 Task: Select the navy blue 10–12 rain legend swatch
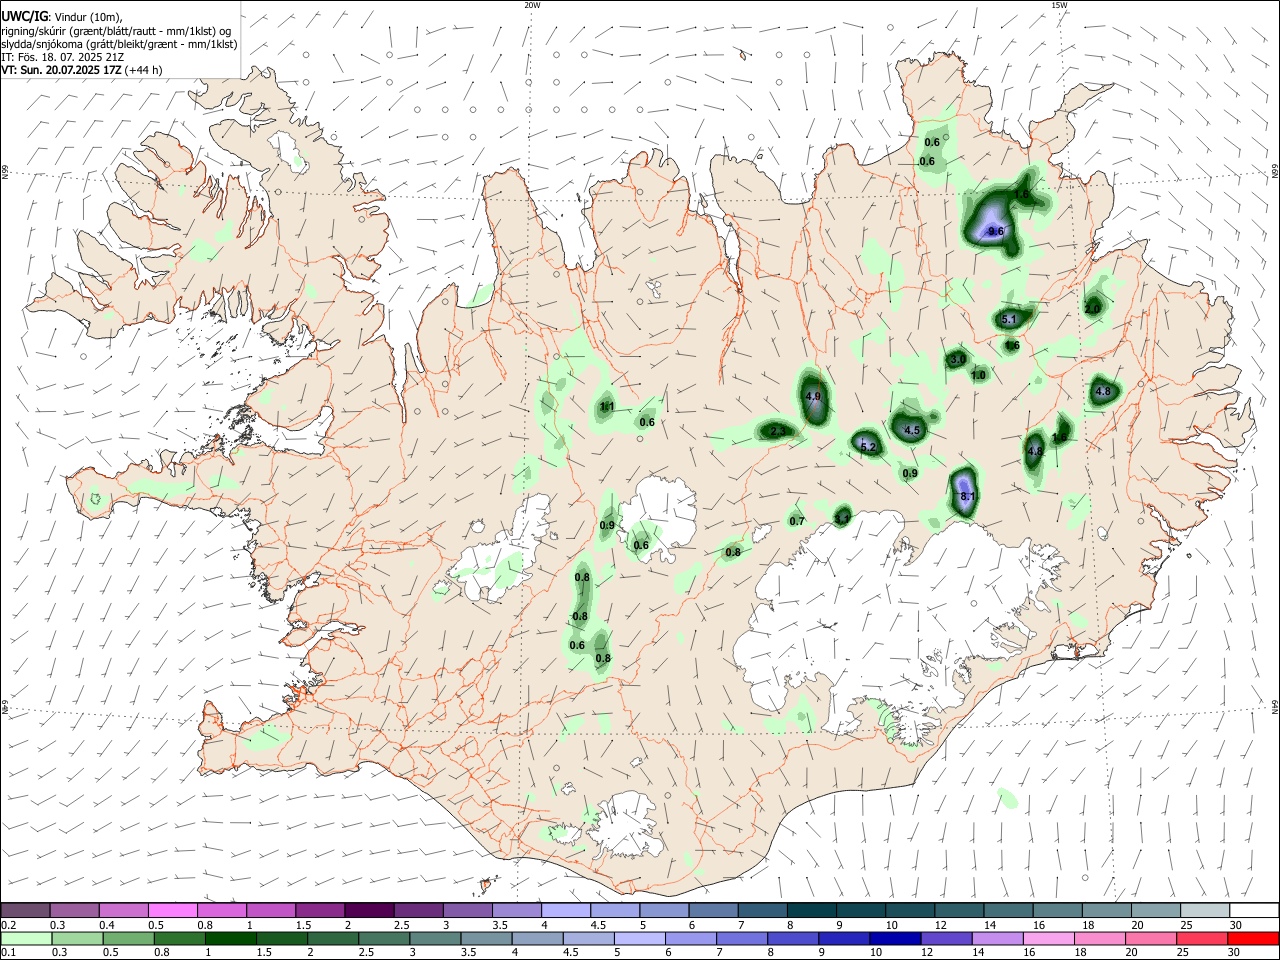(894, 939)
